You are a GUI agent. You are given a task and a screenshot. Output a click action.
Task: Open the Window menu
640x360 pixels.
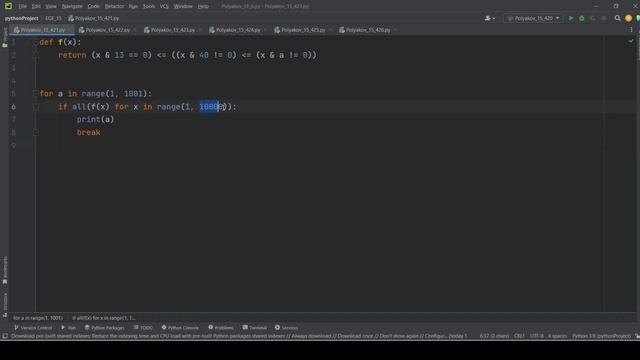click(x=183, y=6)
